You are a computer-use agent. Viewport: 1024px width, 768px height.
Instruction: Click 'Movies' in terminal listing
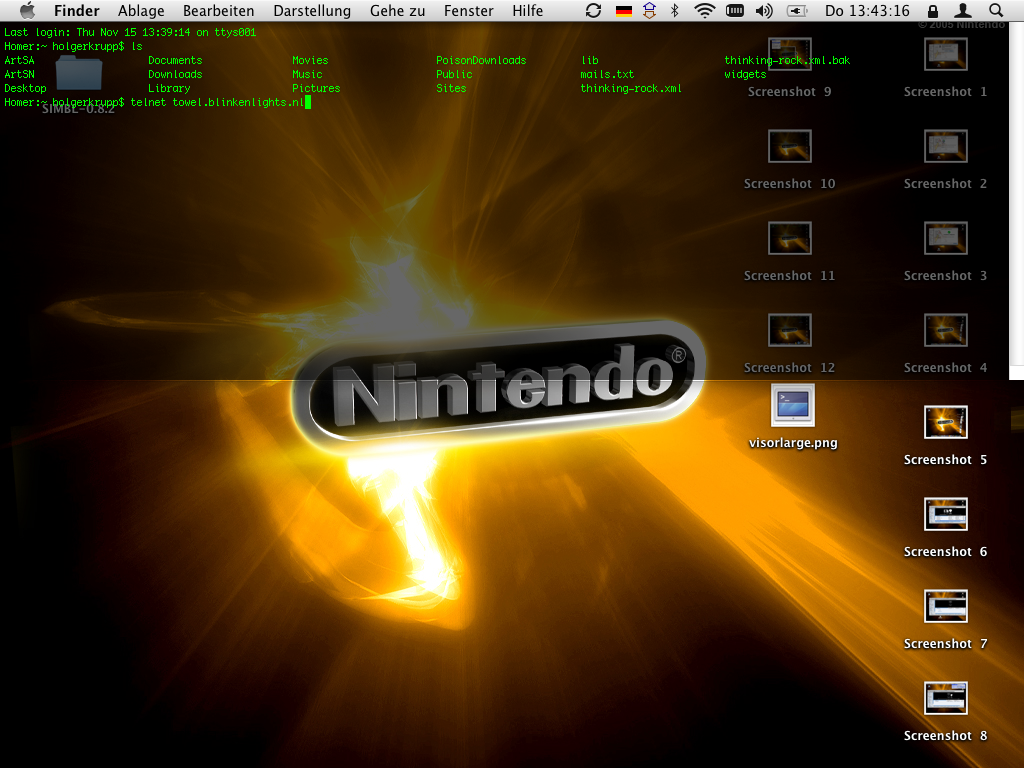(x=310, y=60)
